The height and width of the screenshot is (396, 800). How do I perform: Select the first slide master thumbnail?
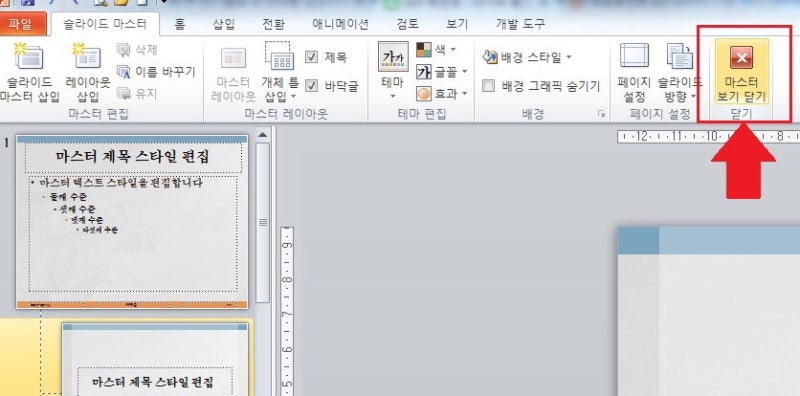pos(132,221)
